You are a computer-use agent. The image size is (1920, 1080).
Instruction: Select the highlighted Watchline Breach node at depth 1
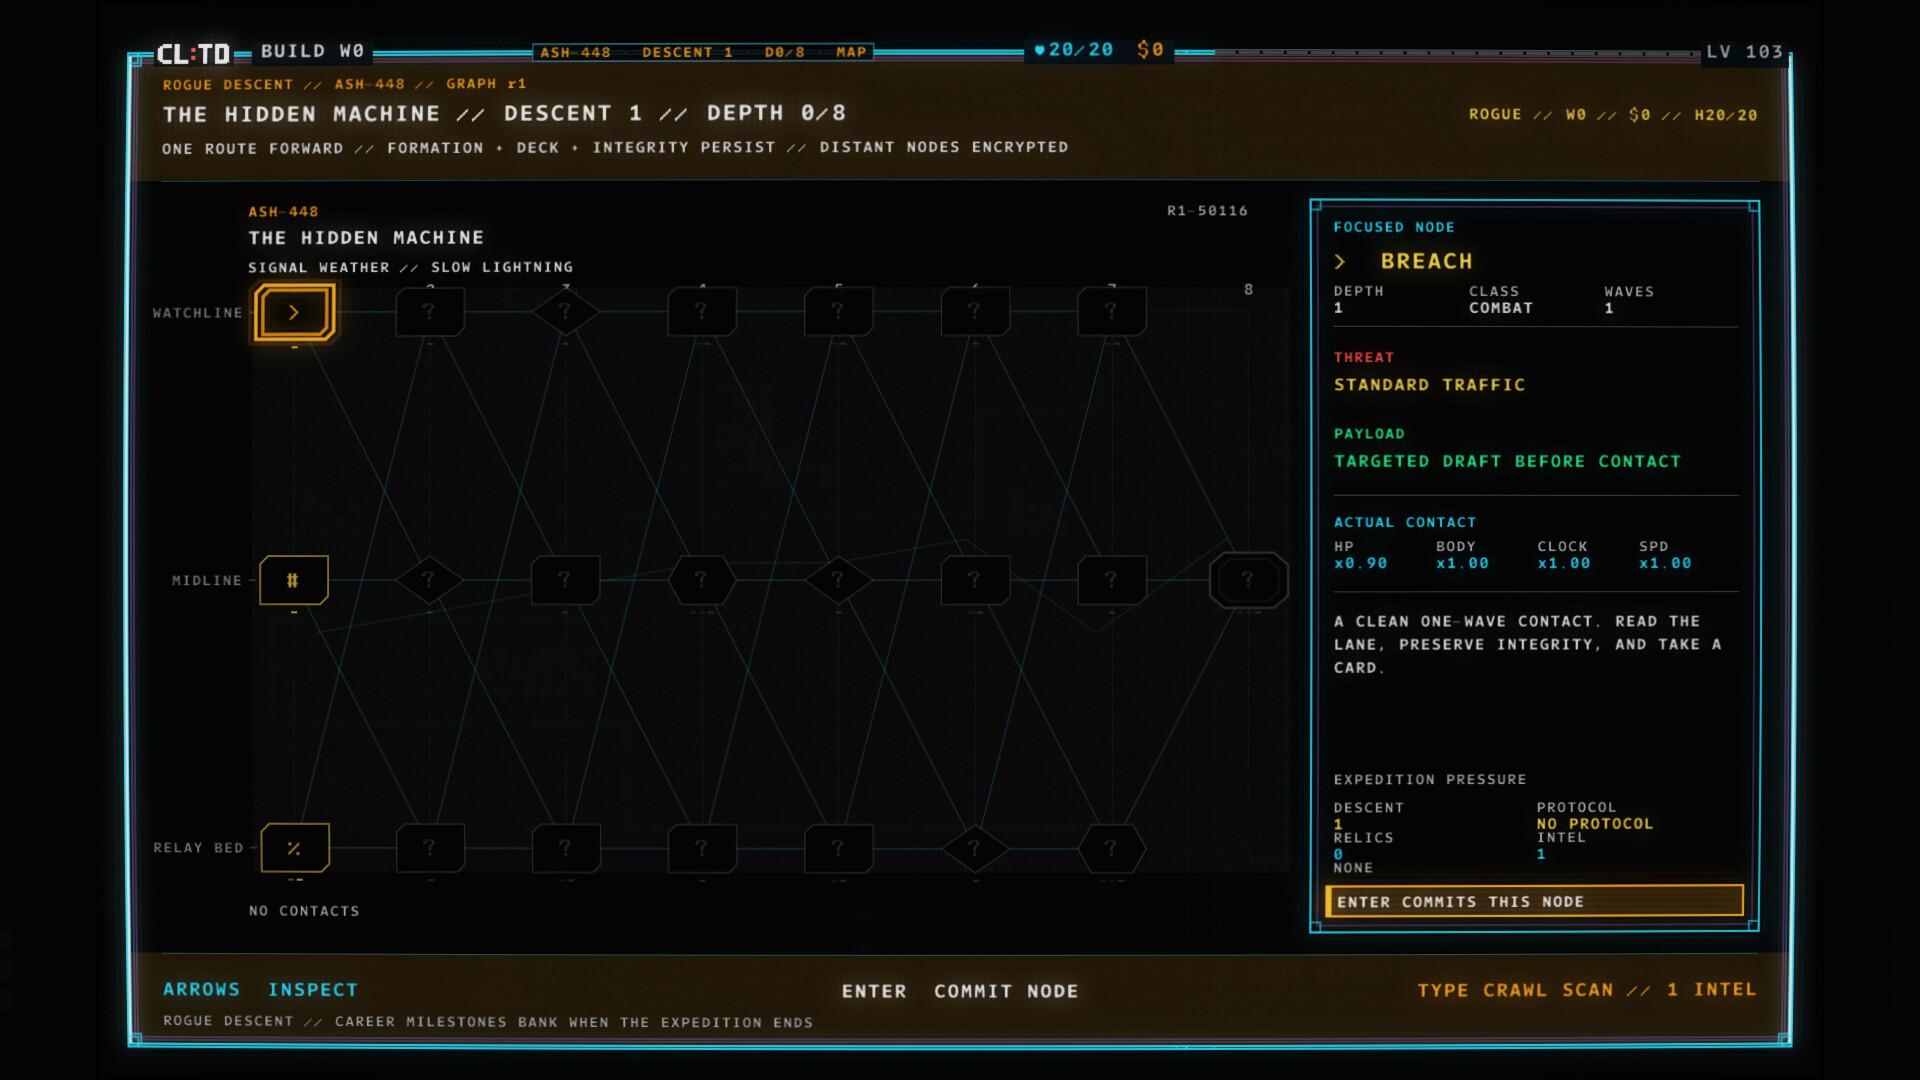click(x=294, y=312)
